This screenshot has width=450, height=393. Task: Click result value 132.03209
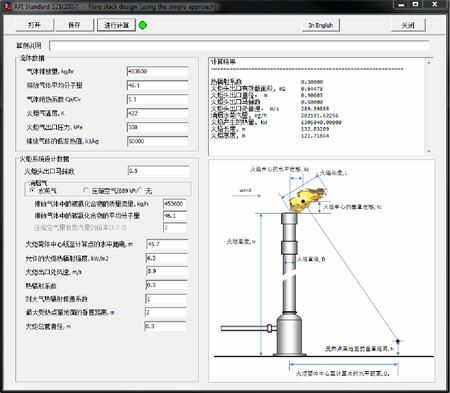315,129
